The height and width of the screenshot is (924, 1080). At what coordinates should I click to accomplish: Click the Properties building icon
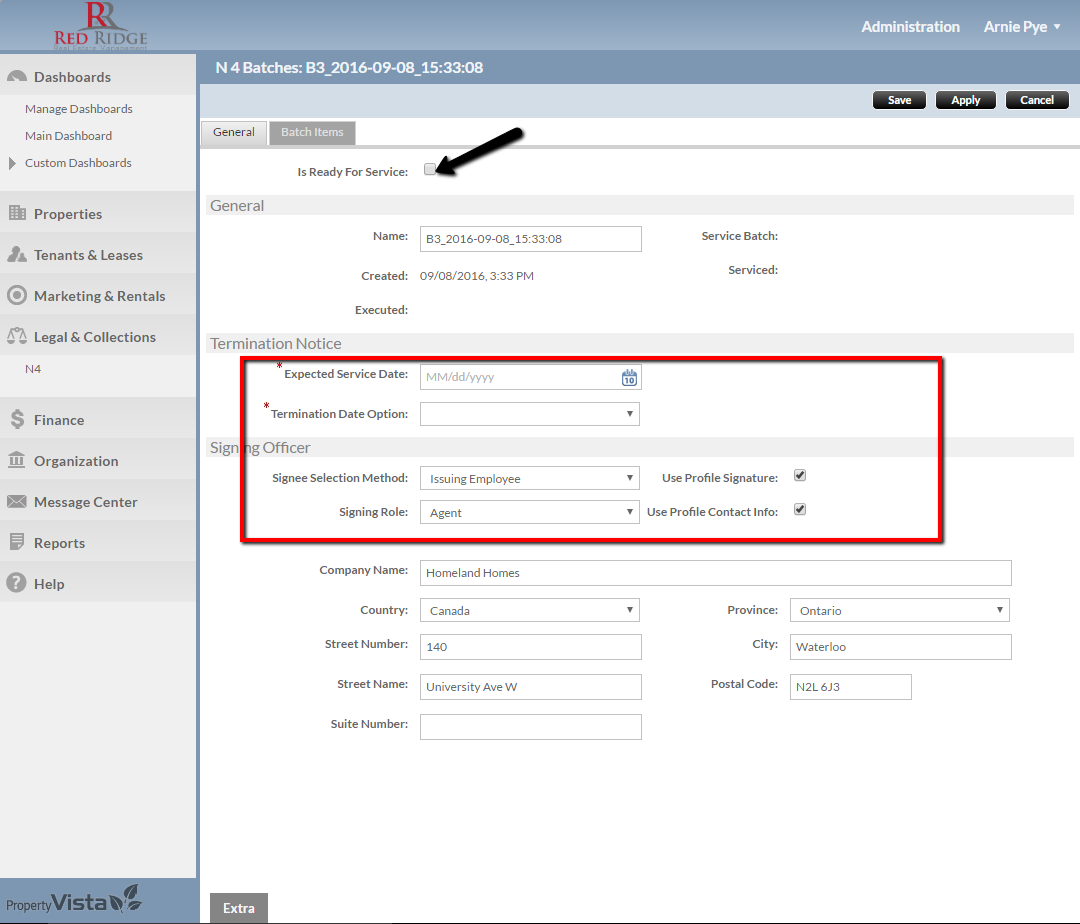click(16, 213)
